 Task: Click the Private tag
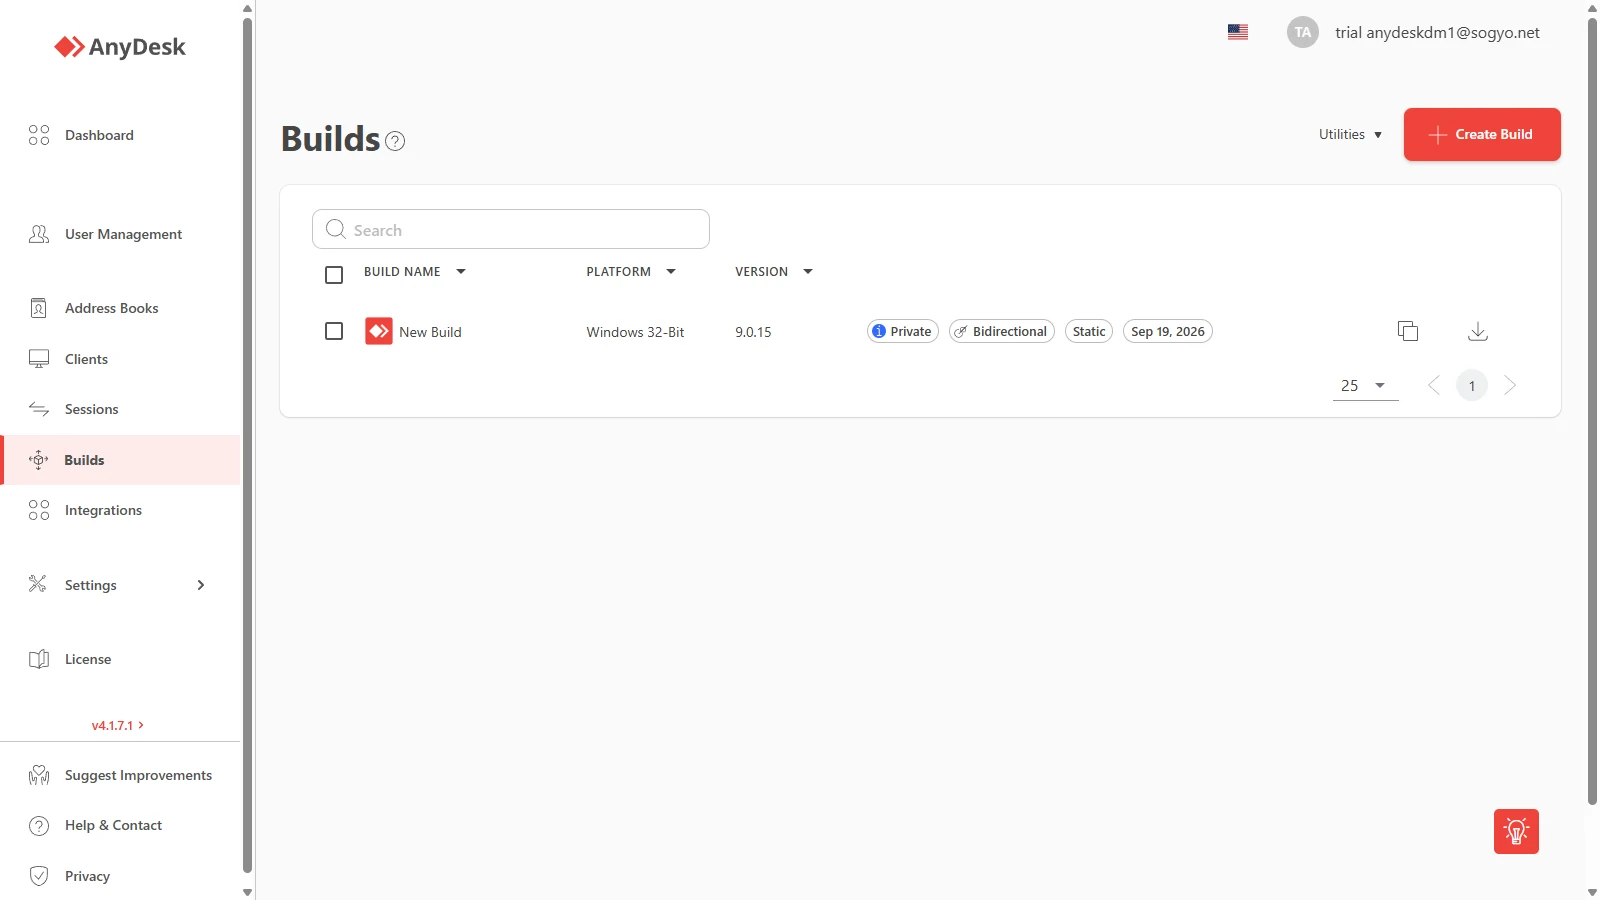(x=903, y=331)
